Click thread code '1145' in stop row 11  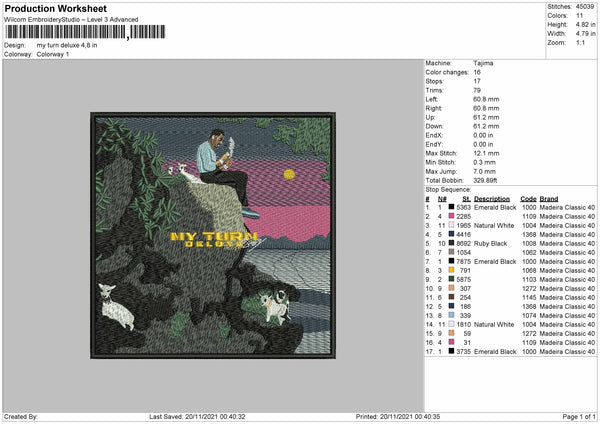point(529,297)
